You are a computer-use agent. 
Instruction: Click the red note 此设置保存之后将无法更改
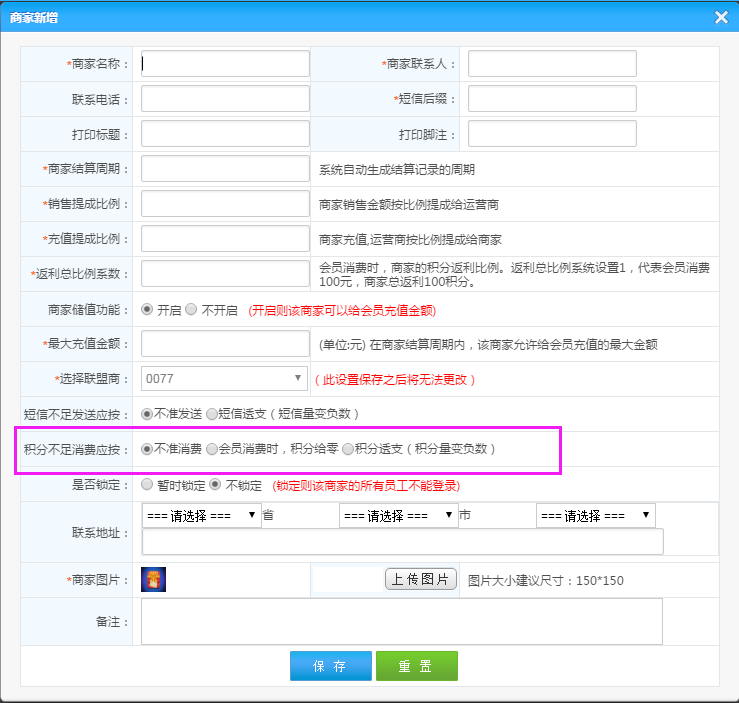(395, 380)
